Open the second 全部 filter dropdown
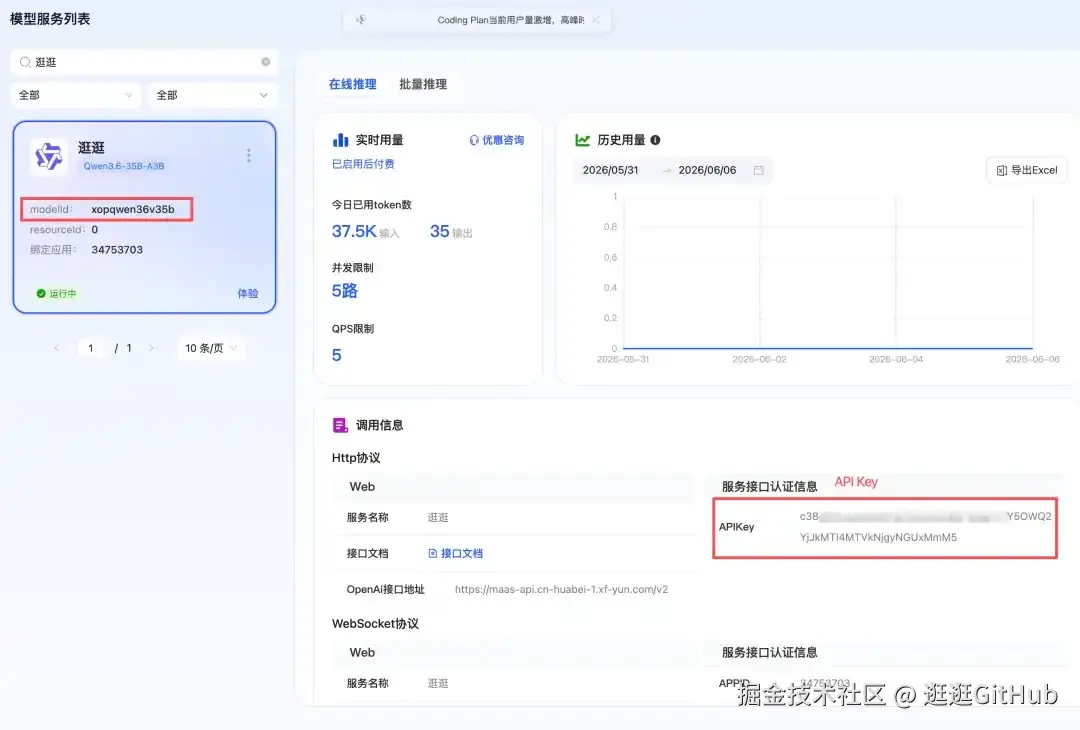Image resolution: width=1080 pixels, height=730 pixels. coord(212,95)
